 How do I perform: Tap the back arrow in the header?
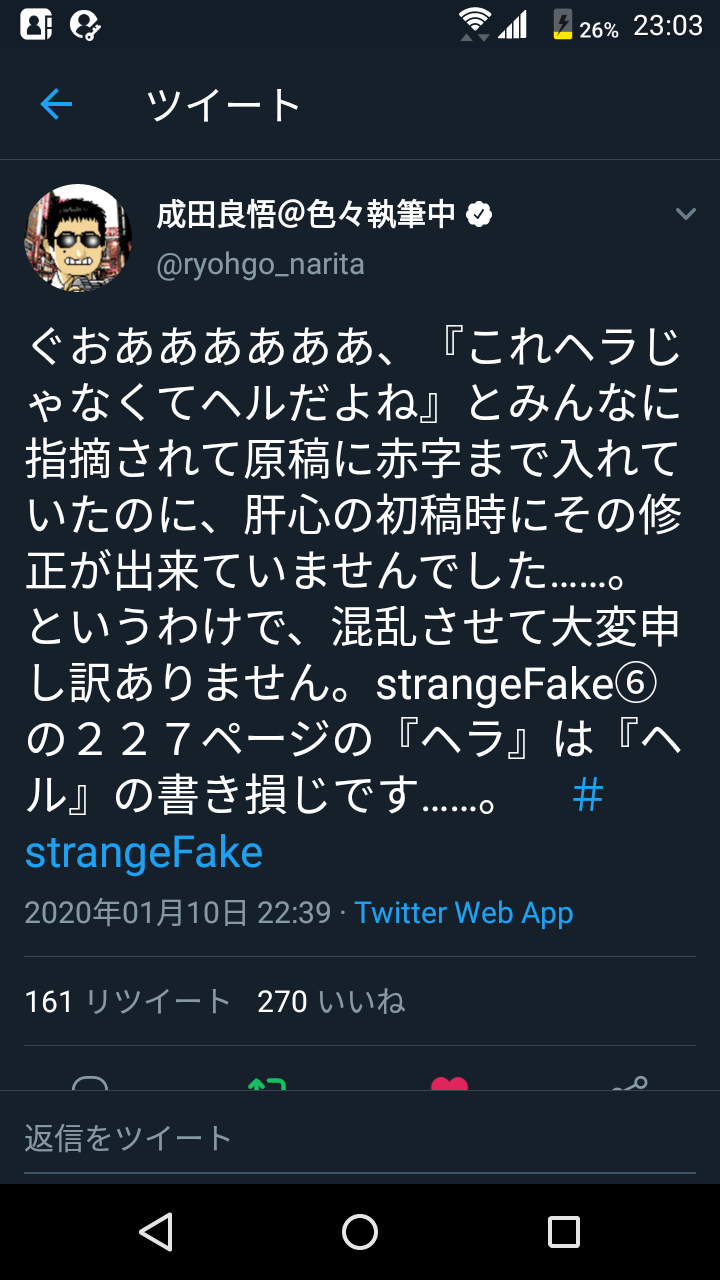(56, 104)
